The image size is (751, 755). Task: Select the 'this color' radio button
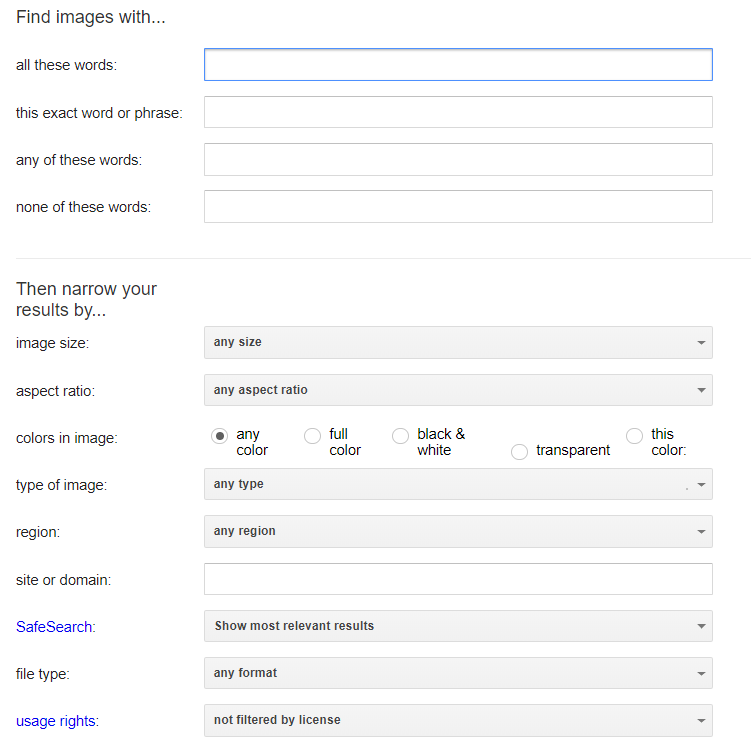634,436
